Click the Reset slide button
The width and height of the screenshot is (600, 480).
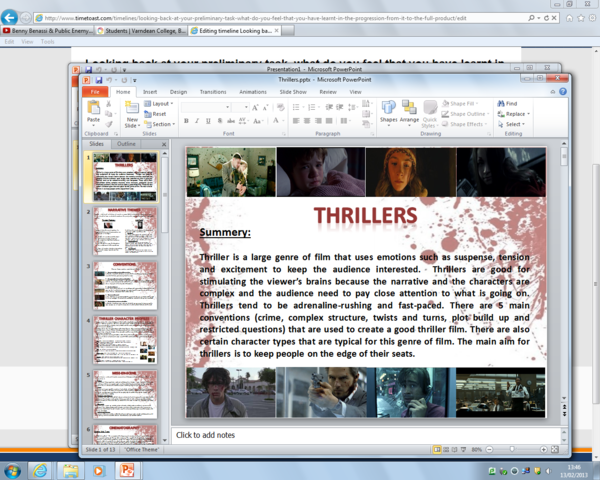(155, 114)
